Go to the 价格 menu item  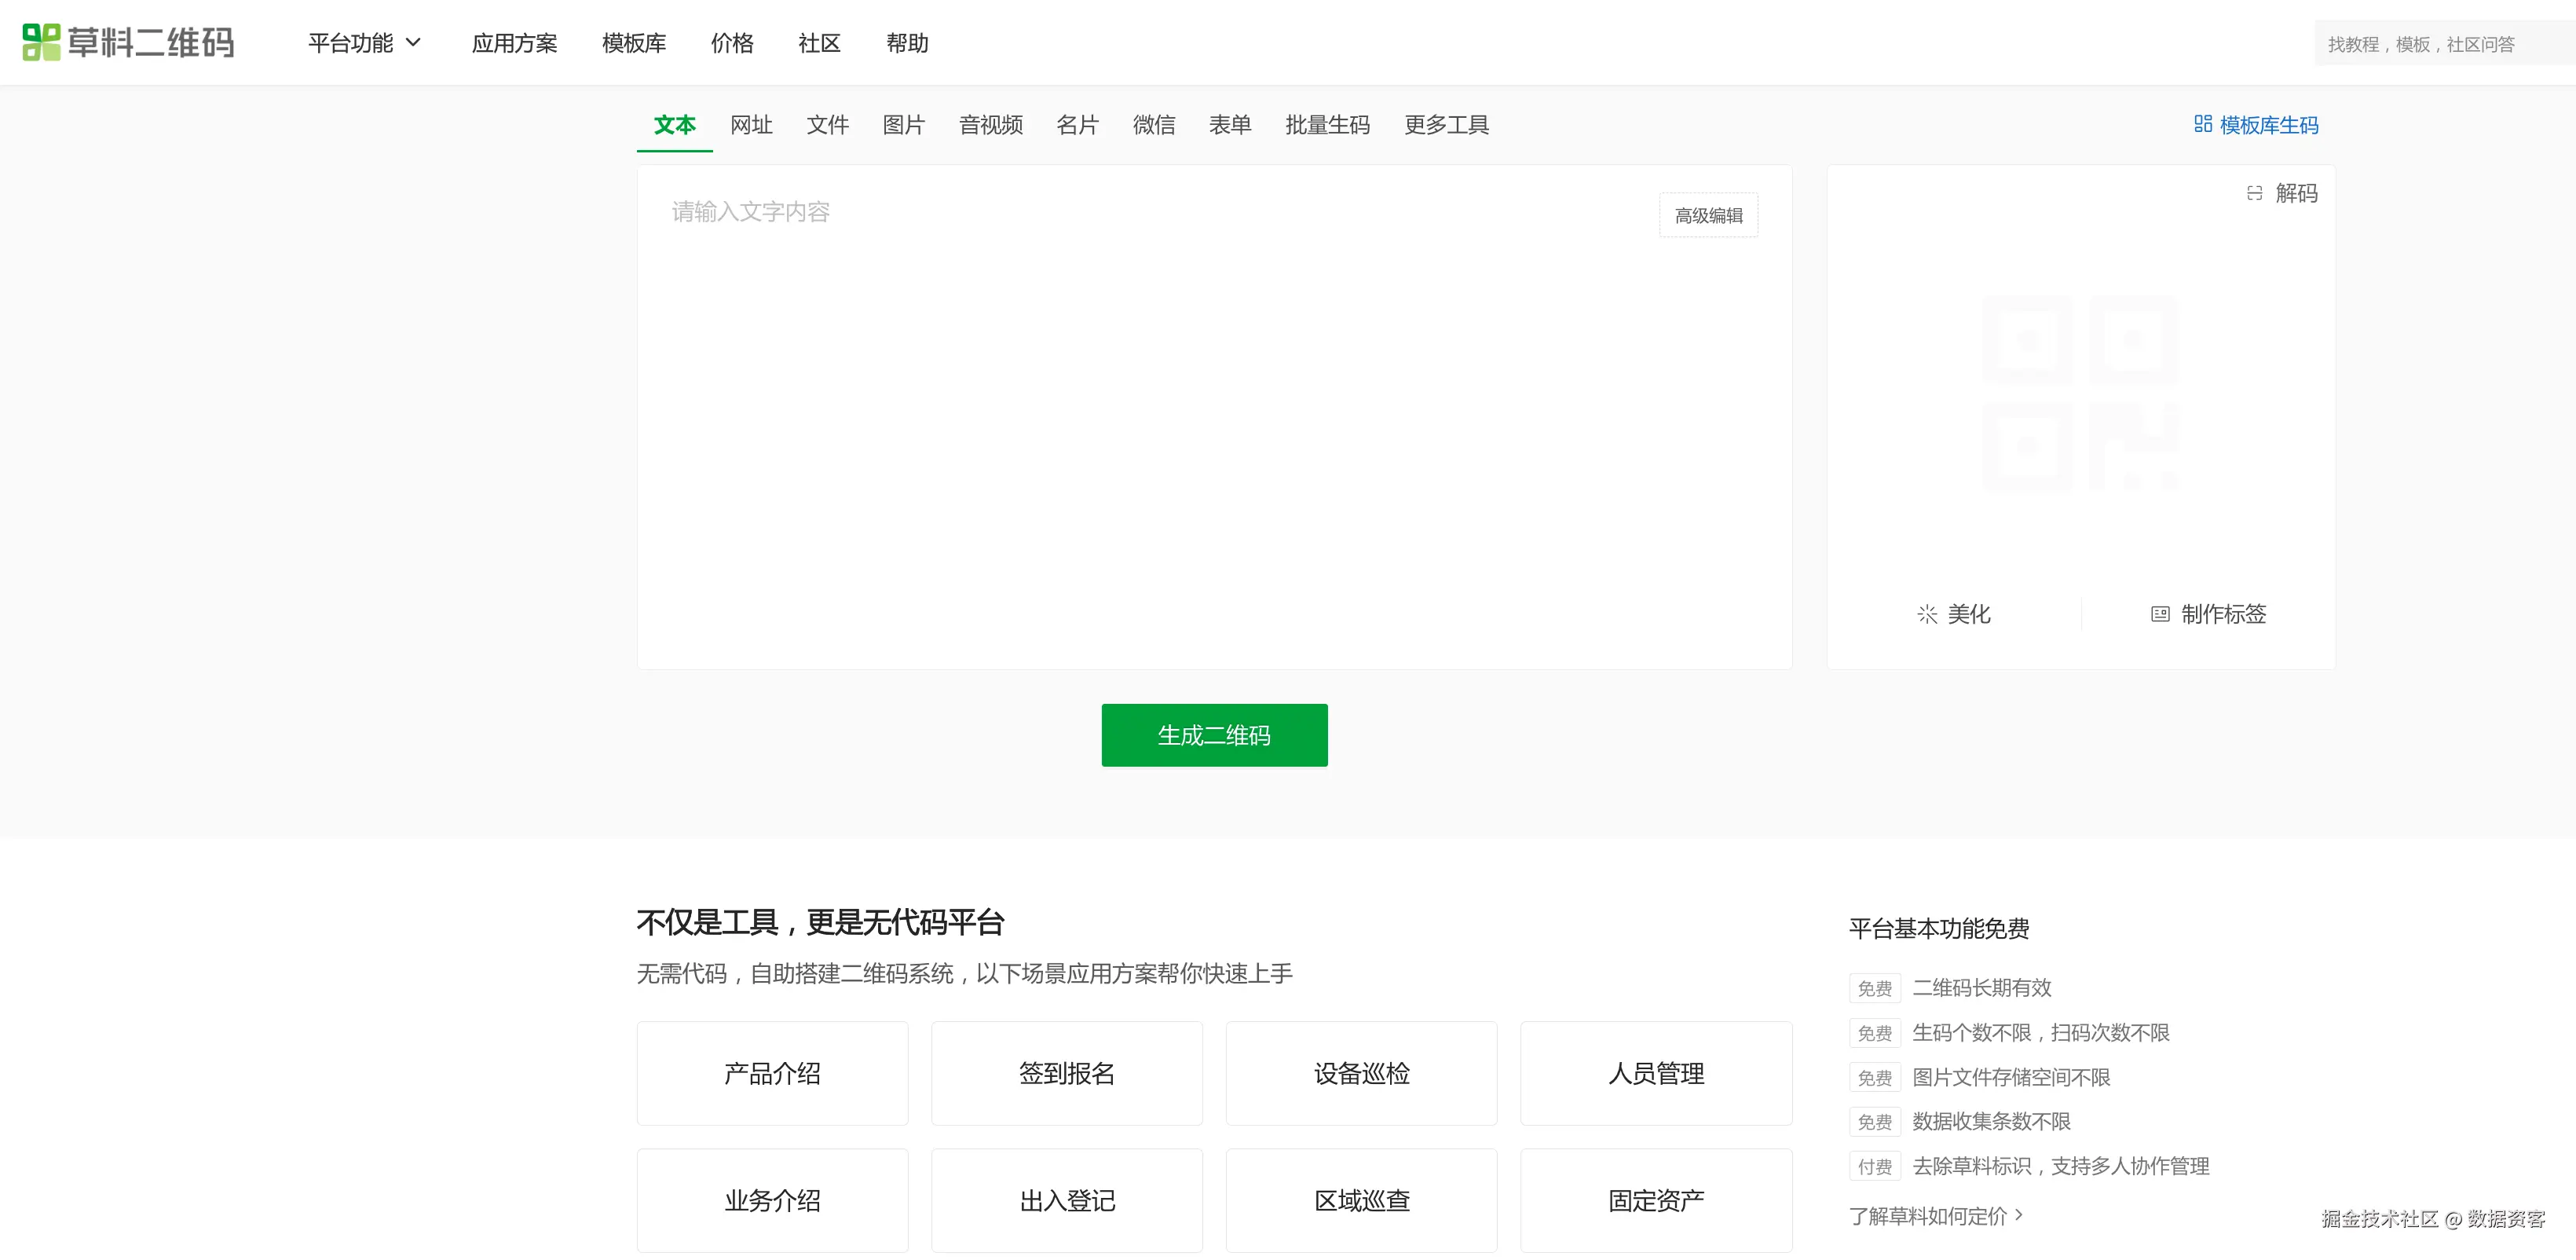click(x=732, y=43)
